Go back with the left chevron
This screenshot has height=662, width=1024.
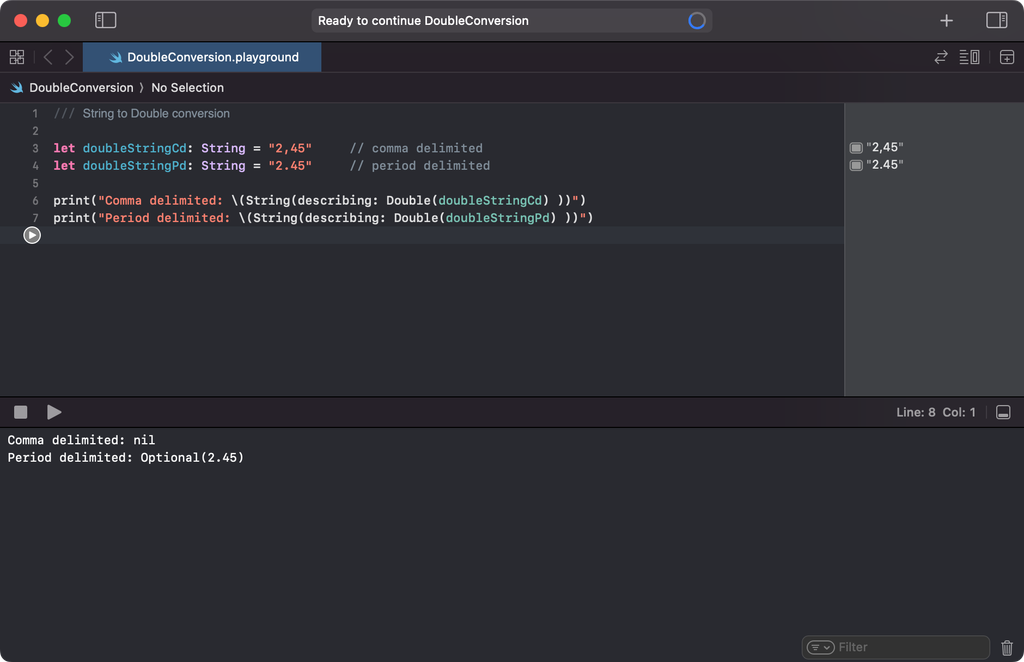[48, 57]
